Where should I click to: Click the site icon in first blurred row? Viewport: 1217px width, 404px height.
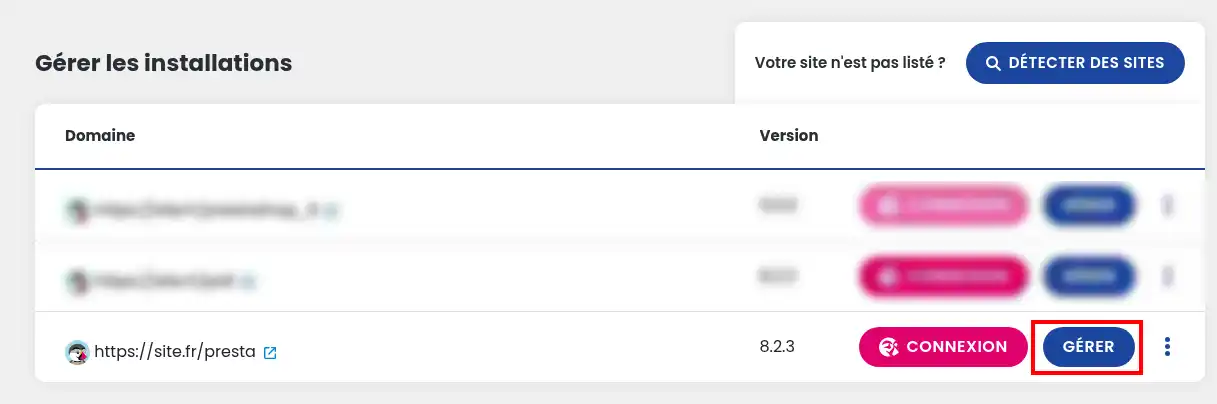(x=77, y=210)
